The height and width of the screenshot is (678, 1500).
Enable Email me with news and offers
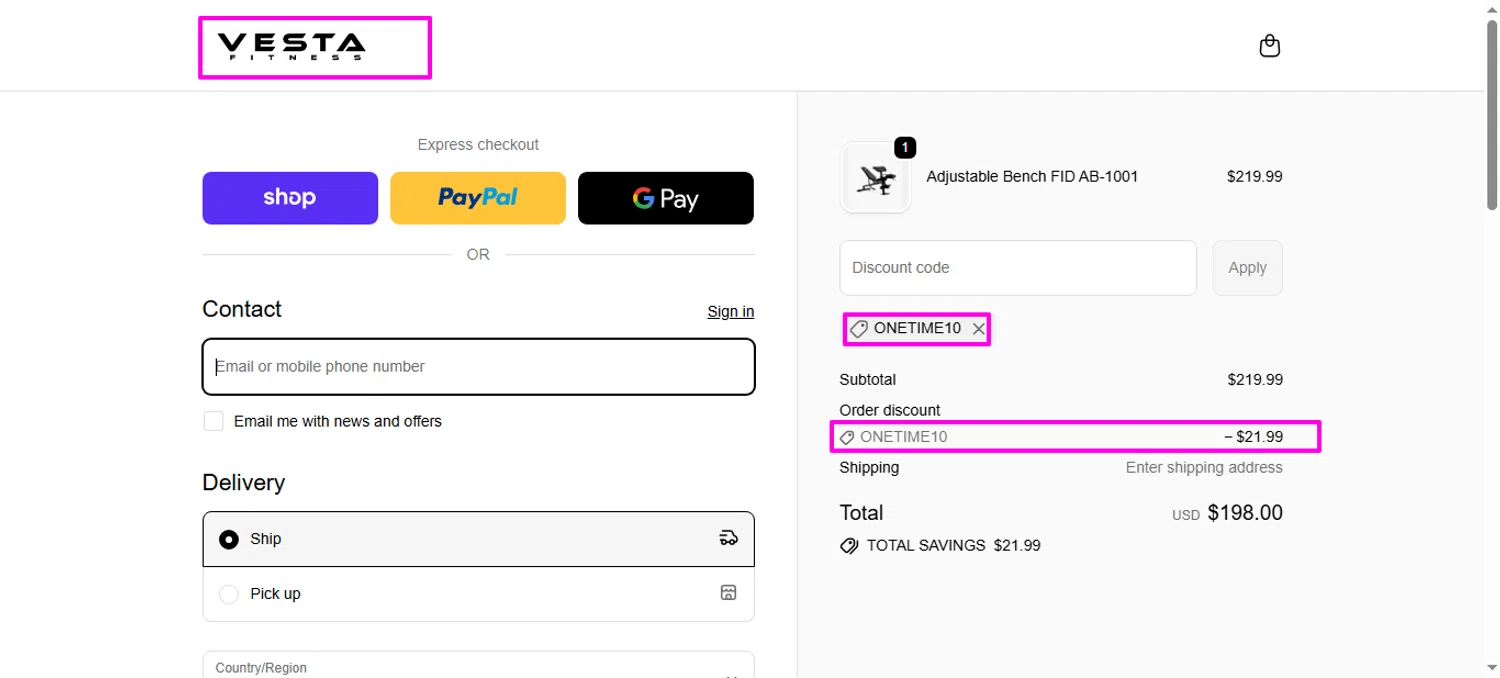click(213, 421)
